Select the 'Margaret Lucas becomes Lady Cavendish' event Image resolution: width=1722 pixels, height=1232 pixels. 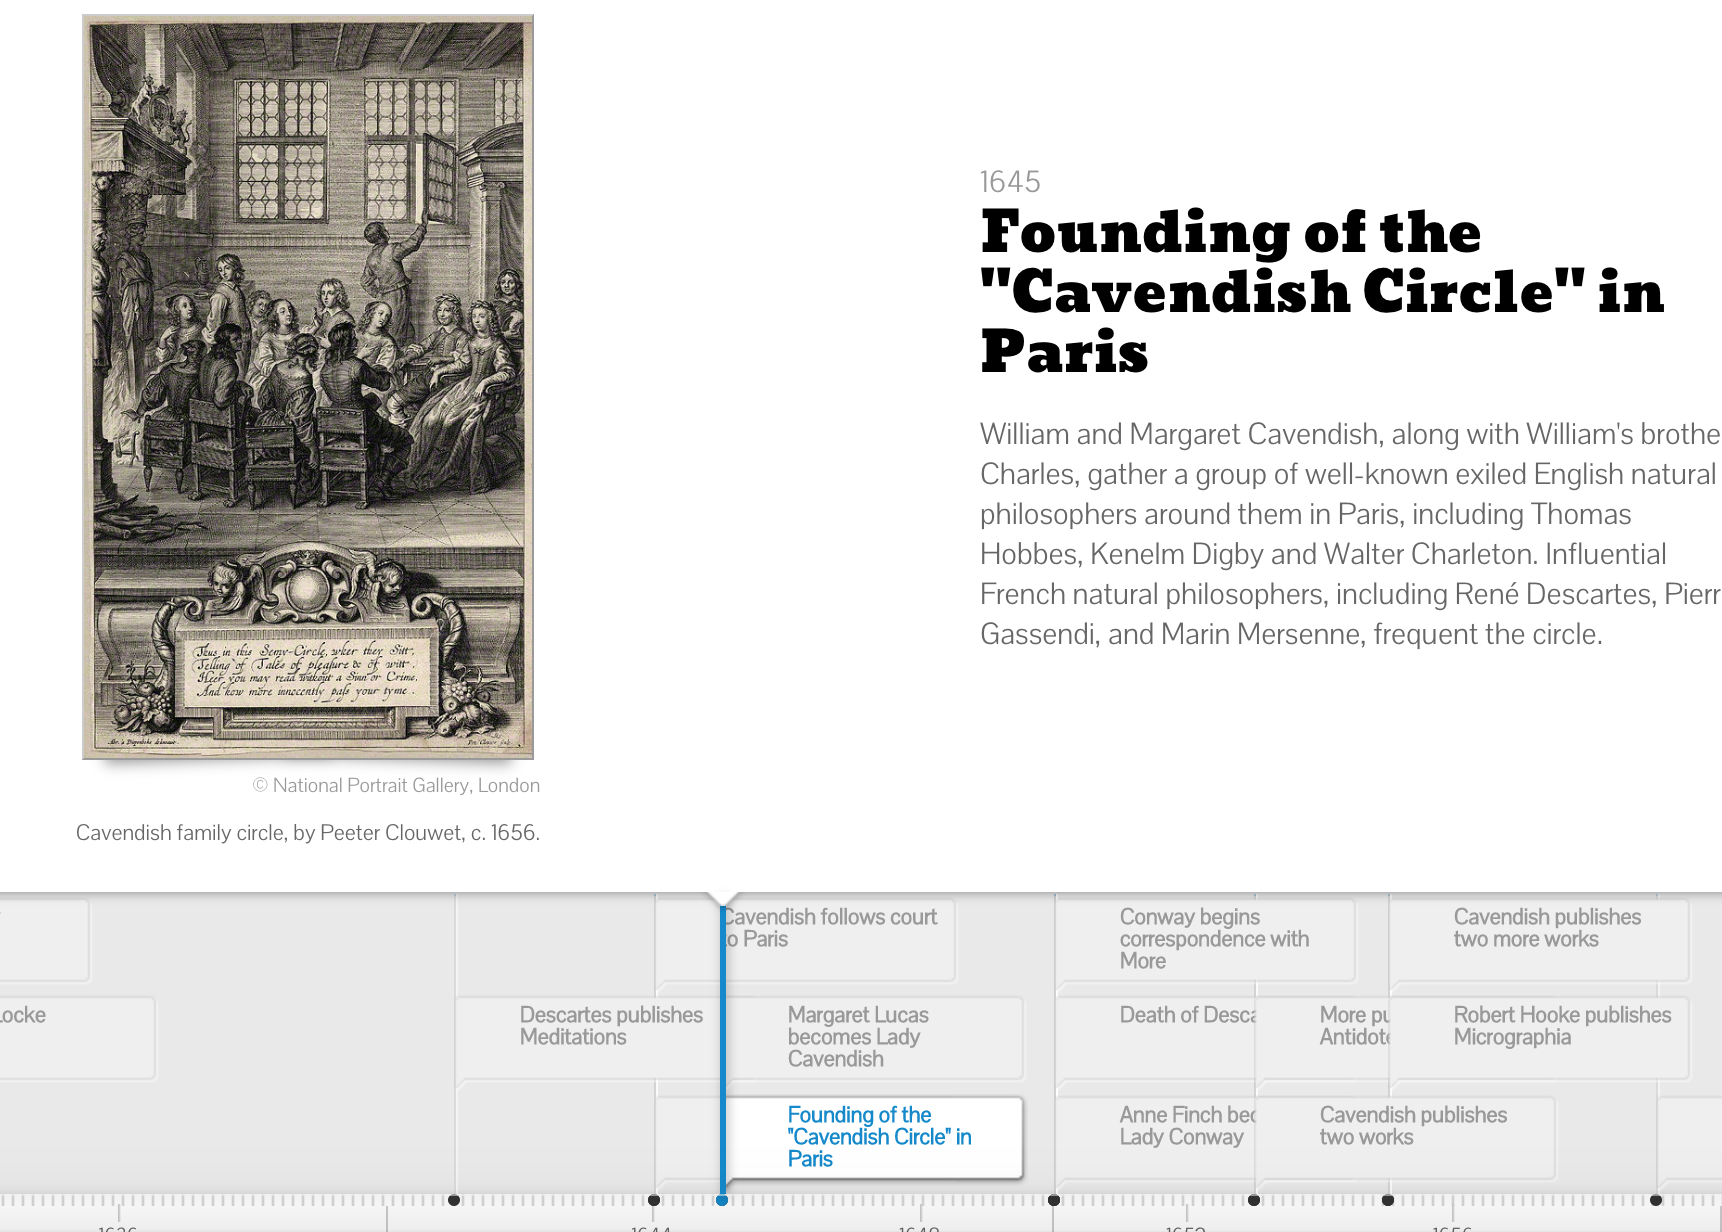point(874,1038)
